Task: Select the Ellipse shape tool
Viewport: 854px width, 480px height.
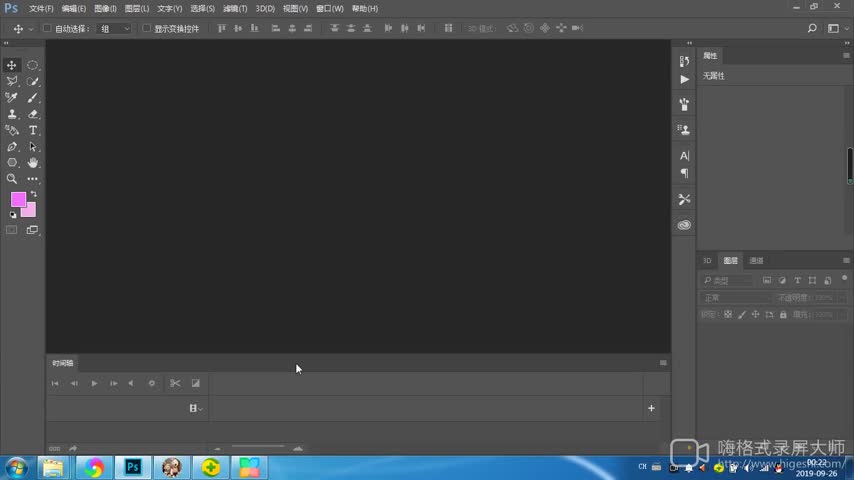Action: coord(11,163)
